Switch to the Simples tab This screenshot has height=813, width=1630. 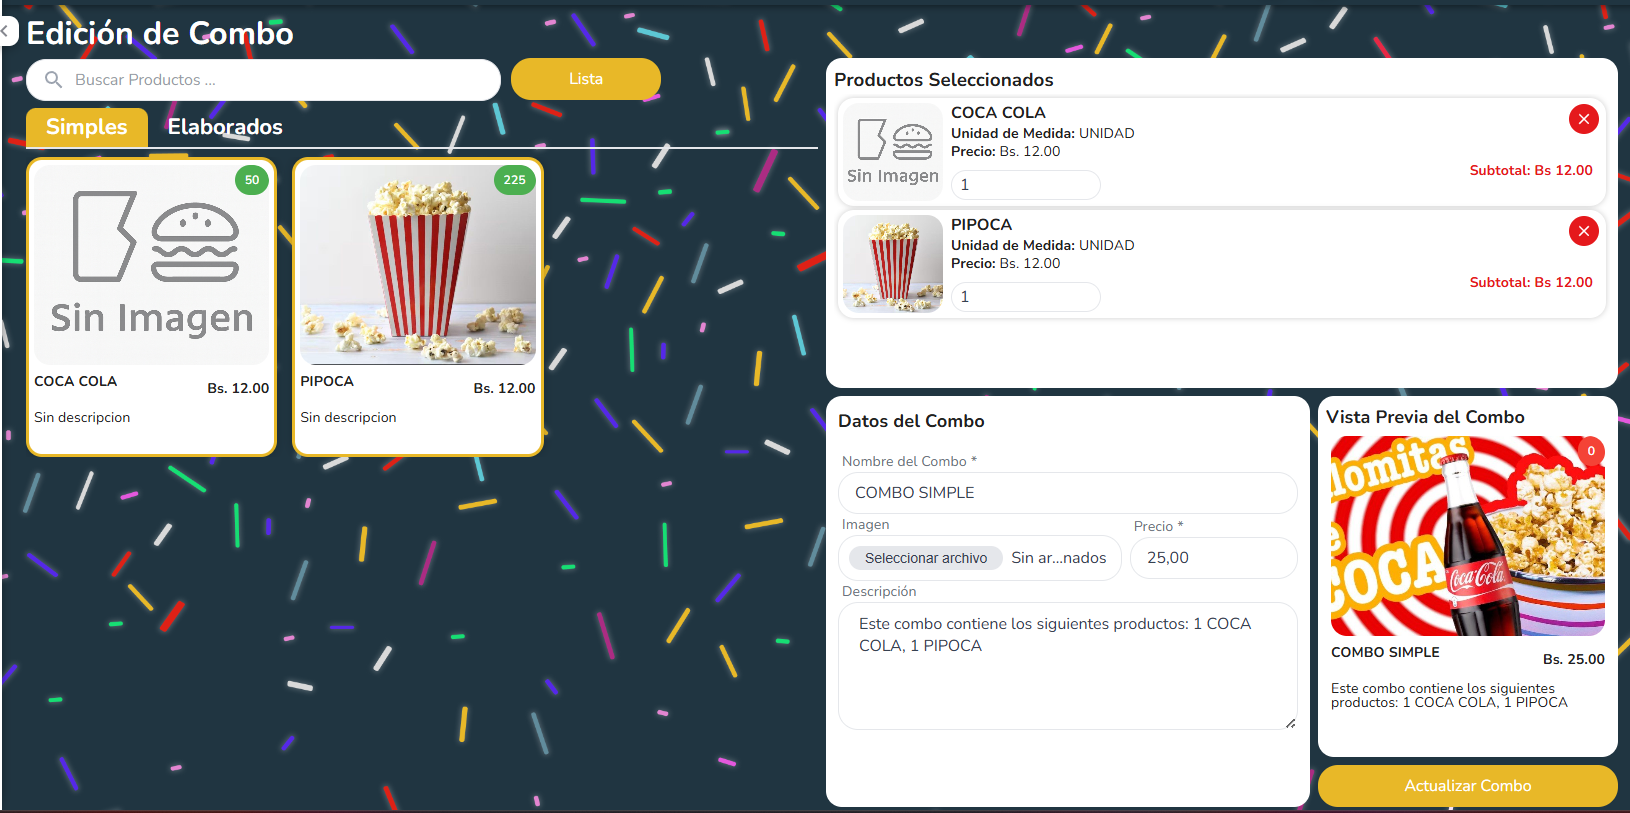pyautogui.click(x=87, y=127)
